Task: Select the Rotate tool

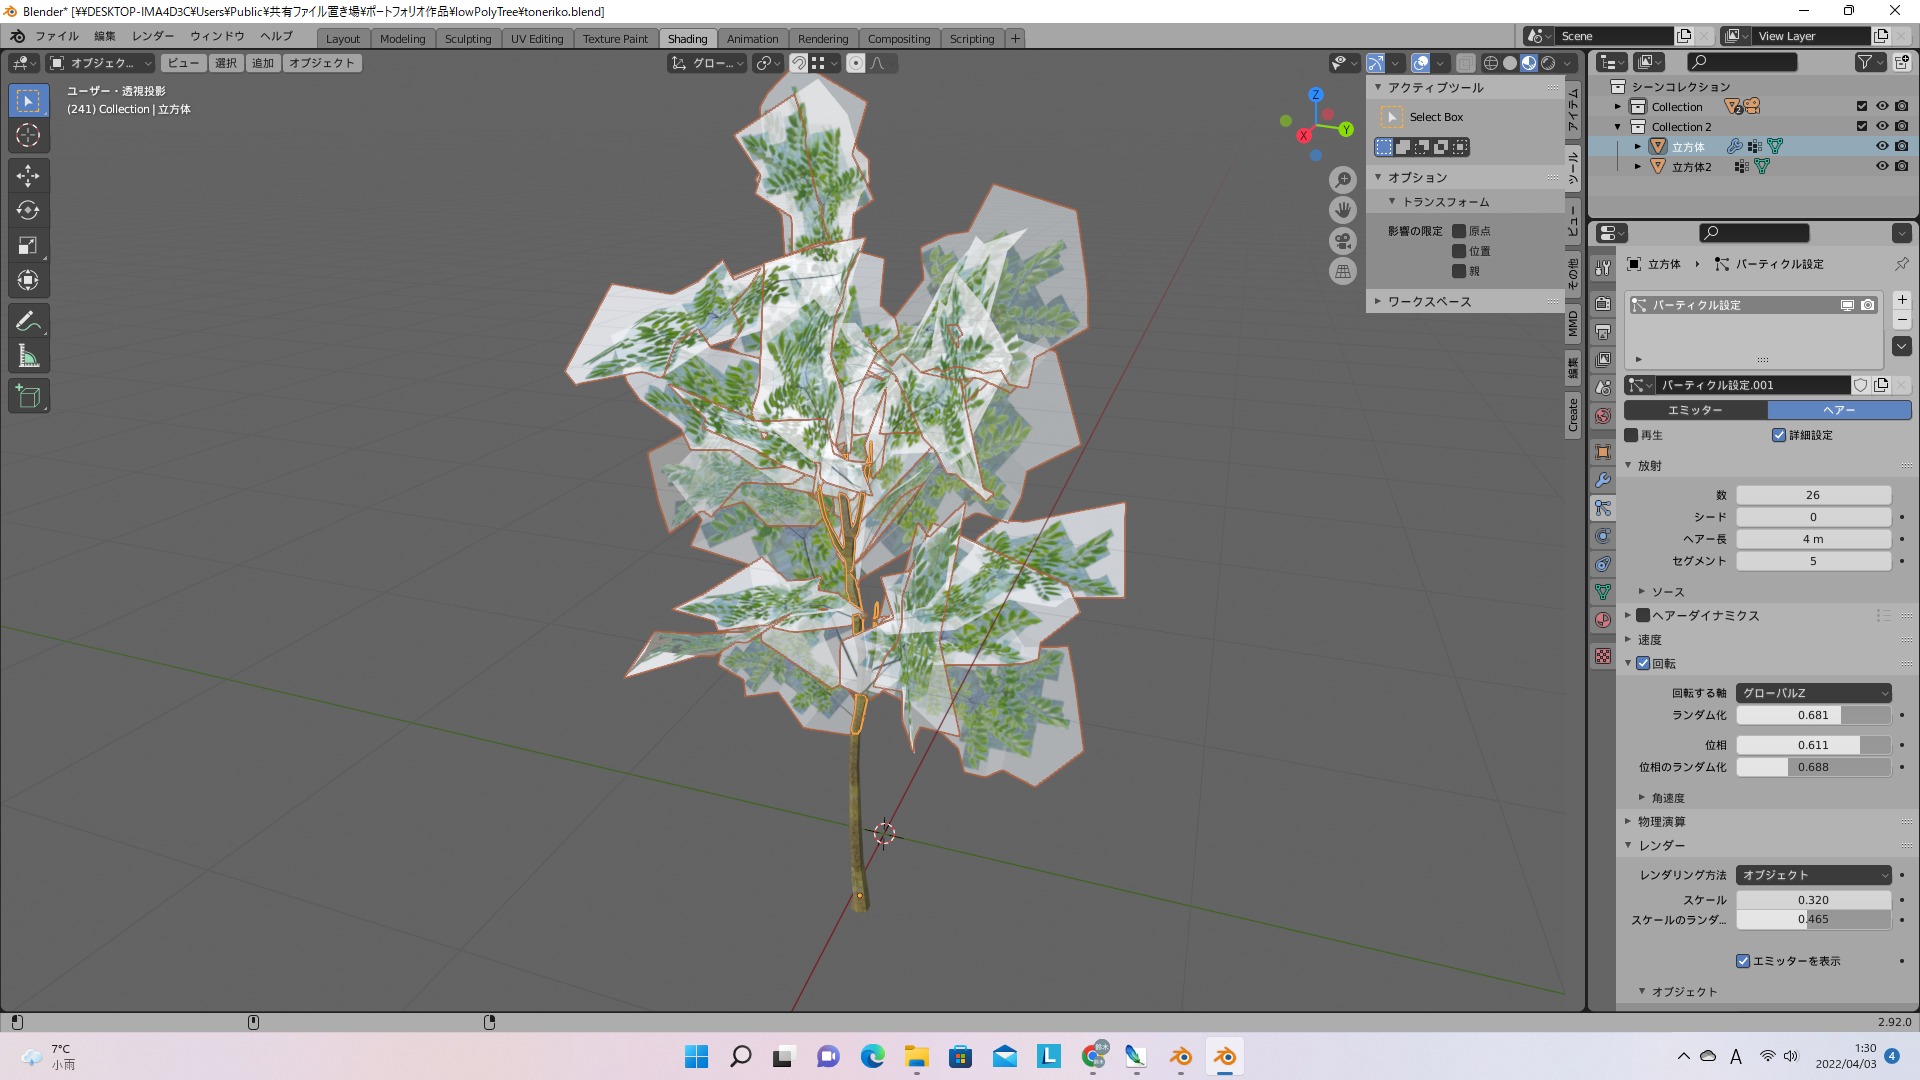Action: (x=28, y=211)
